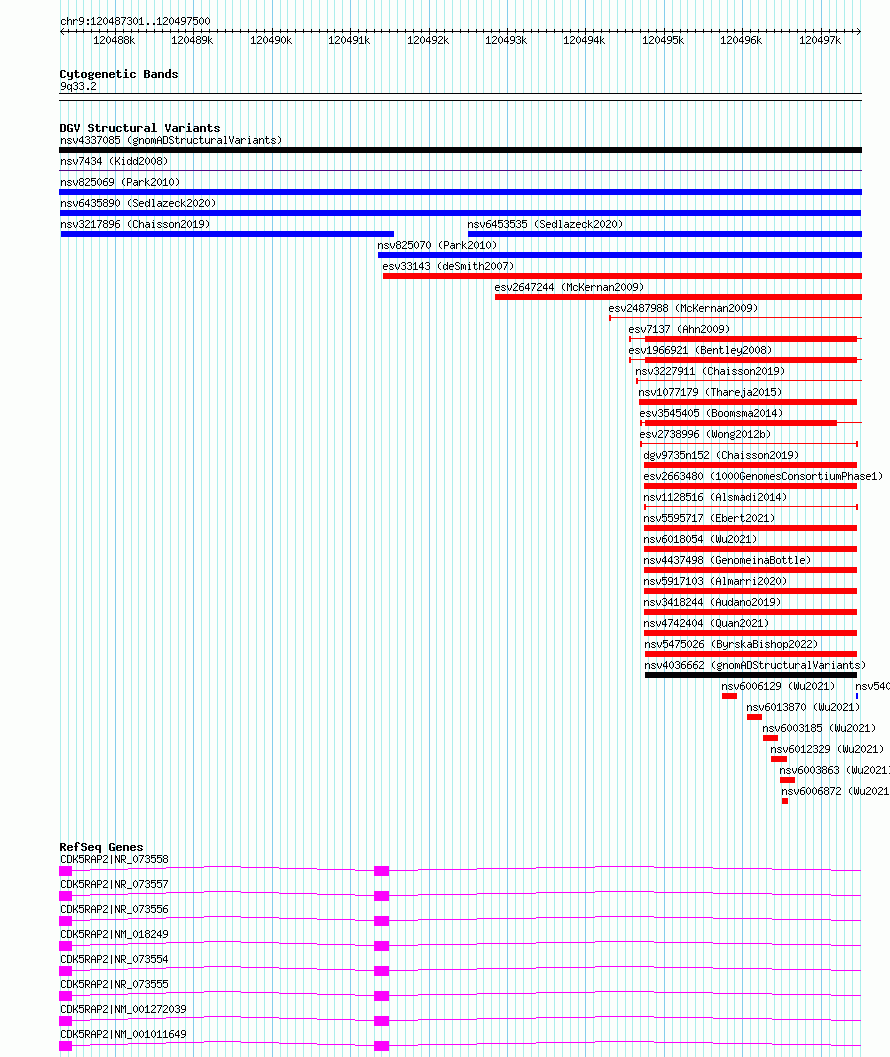This screenshot has height=1057, width=890.
Task: Click chr9:120487301..120497500 coordinates text
Action: click(135, 21)
